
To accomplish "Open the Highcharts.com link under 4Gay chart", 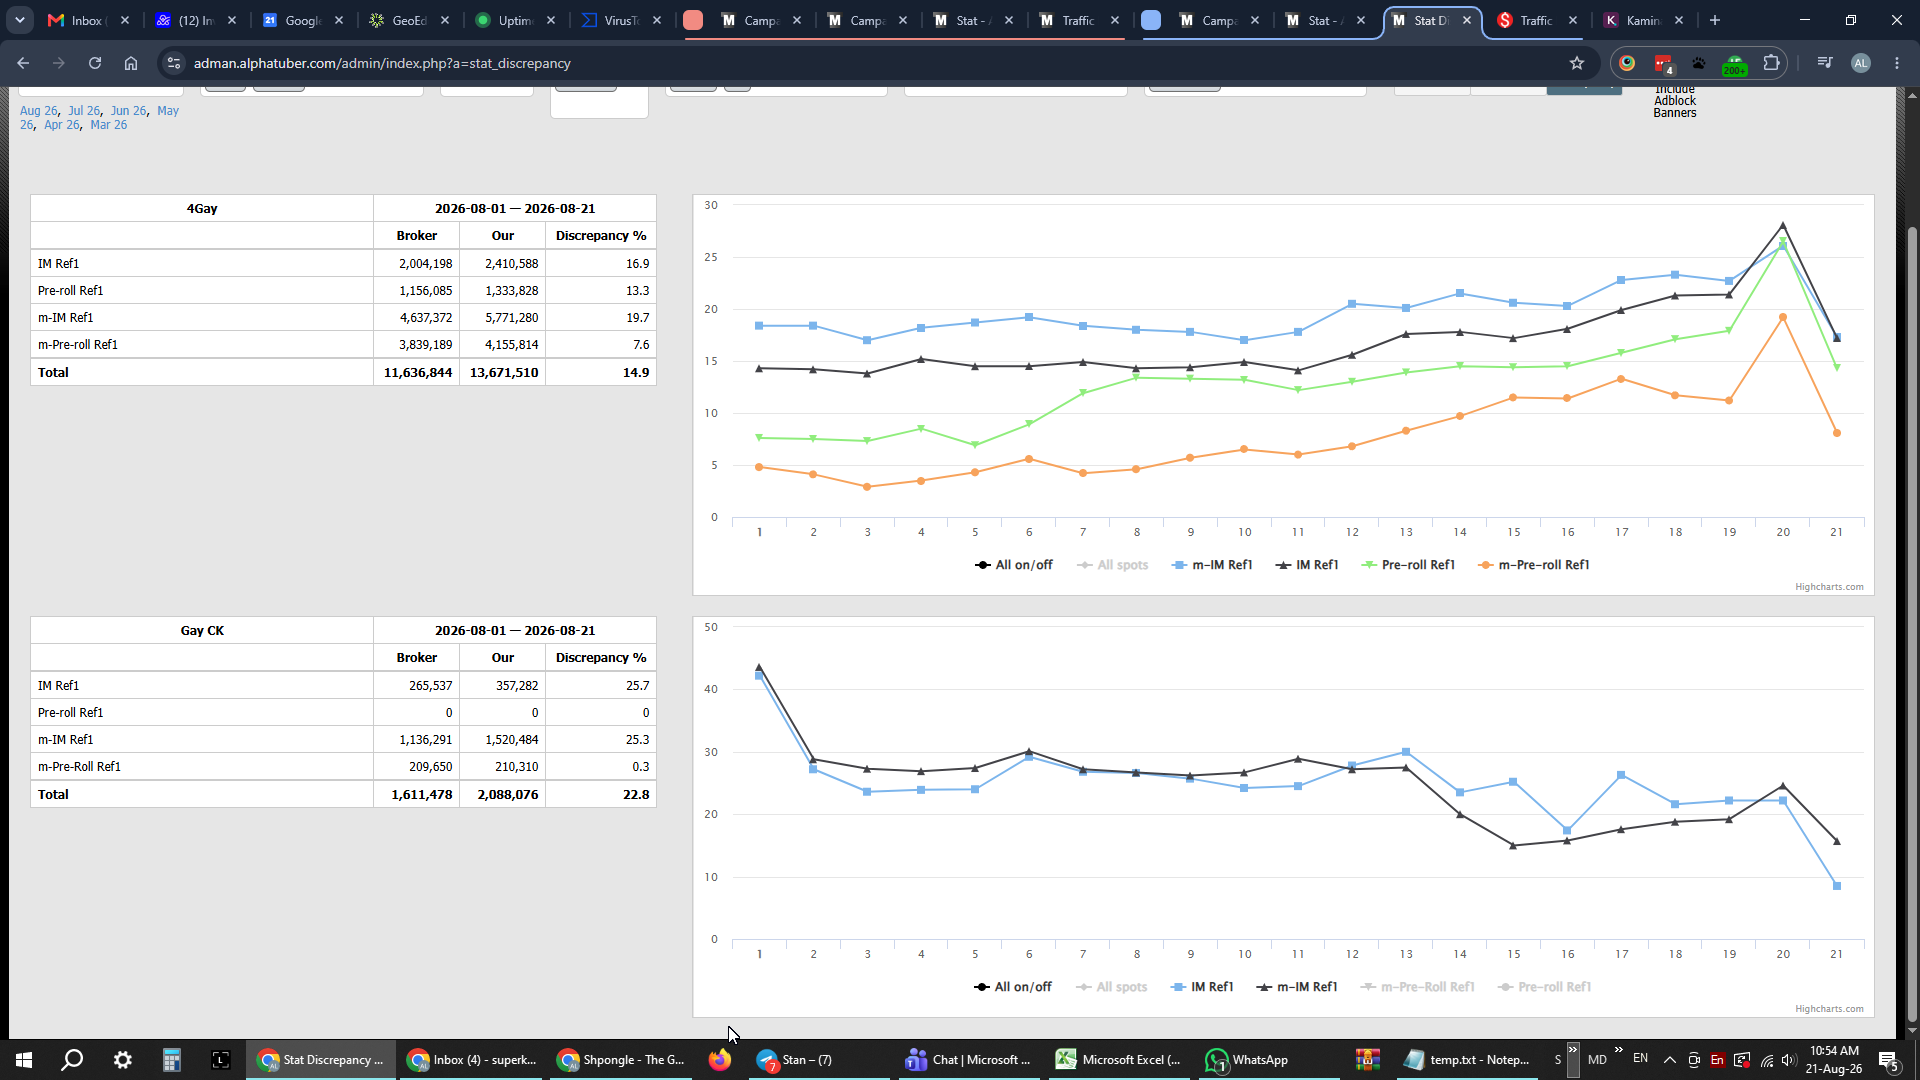I will pyautogui.click(x=1829, y=587).
